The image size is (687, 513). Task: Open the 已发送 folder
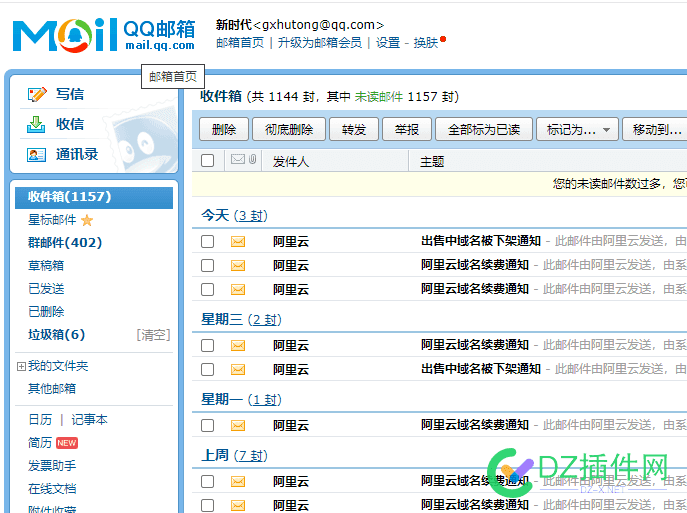(46, 289)
